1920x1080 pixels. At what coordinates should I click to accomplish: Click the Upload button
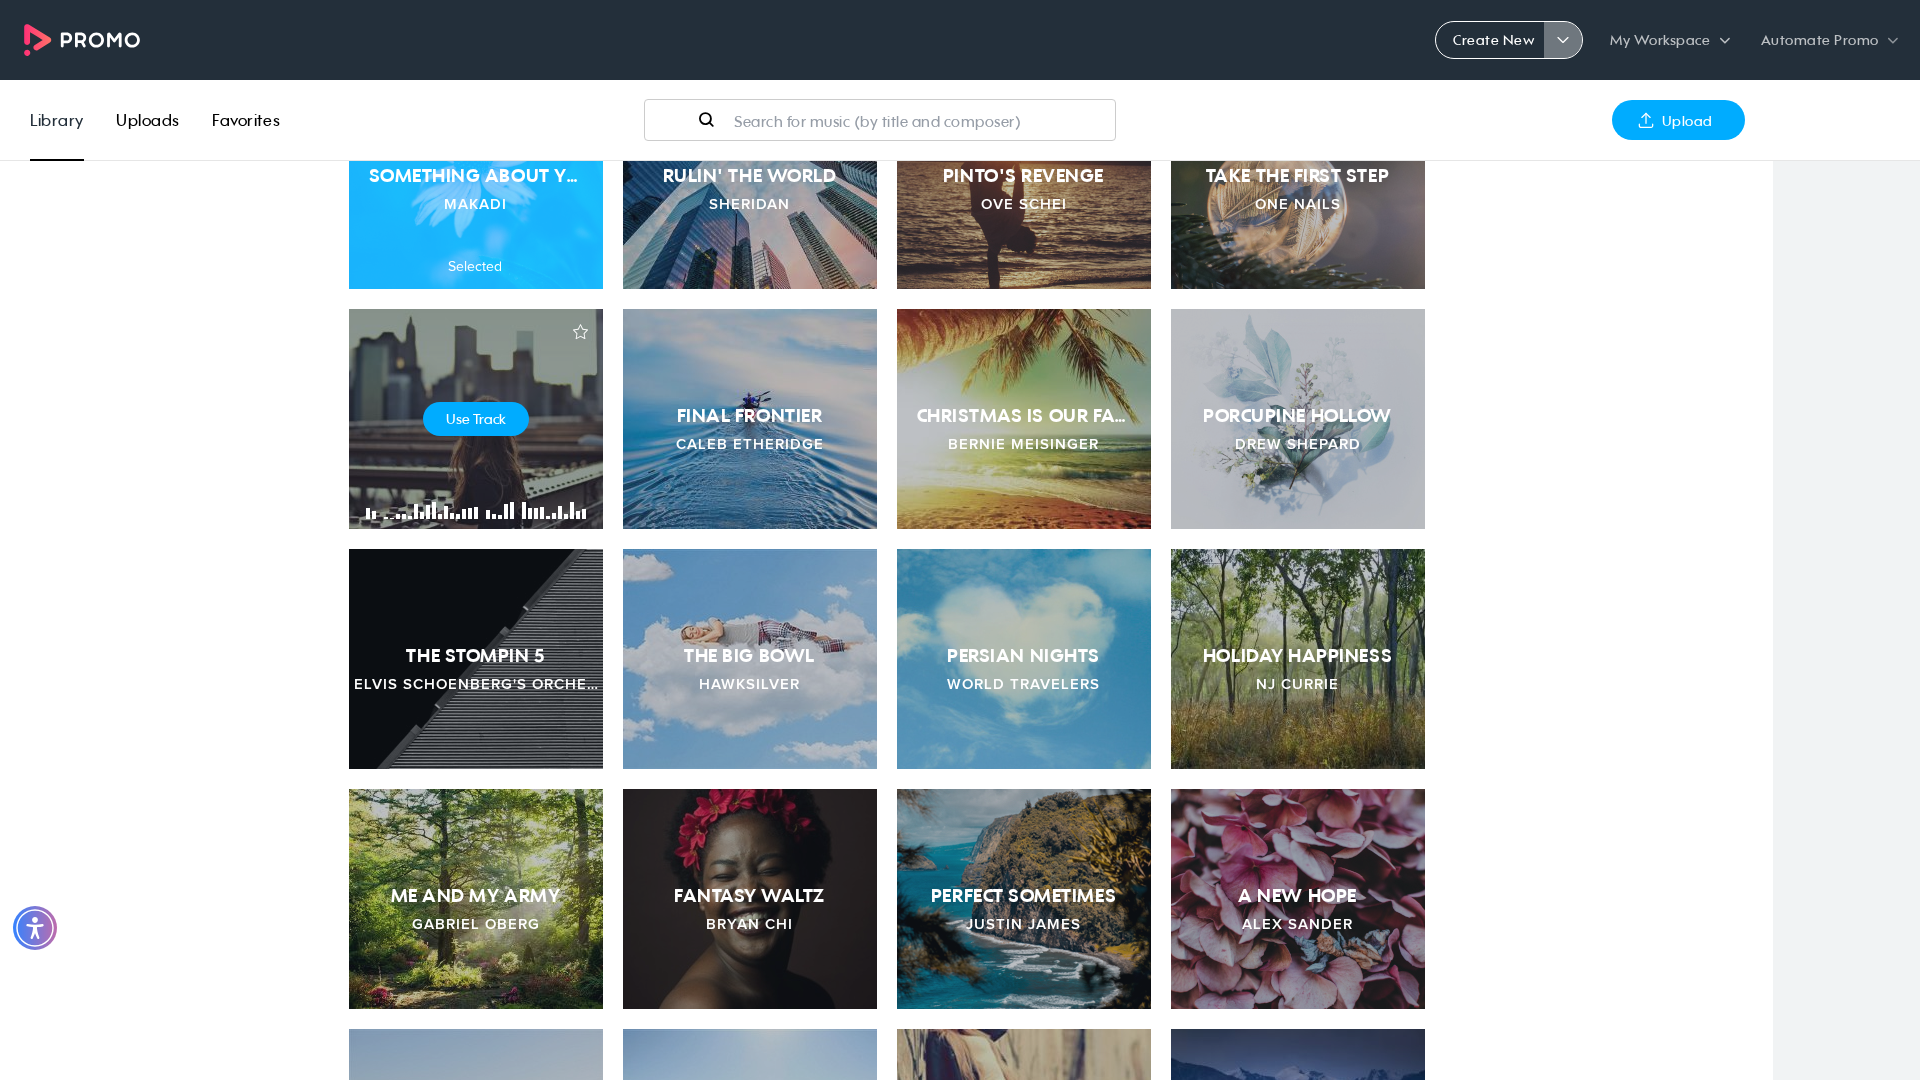click(1678, 120)
